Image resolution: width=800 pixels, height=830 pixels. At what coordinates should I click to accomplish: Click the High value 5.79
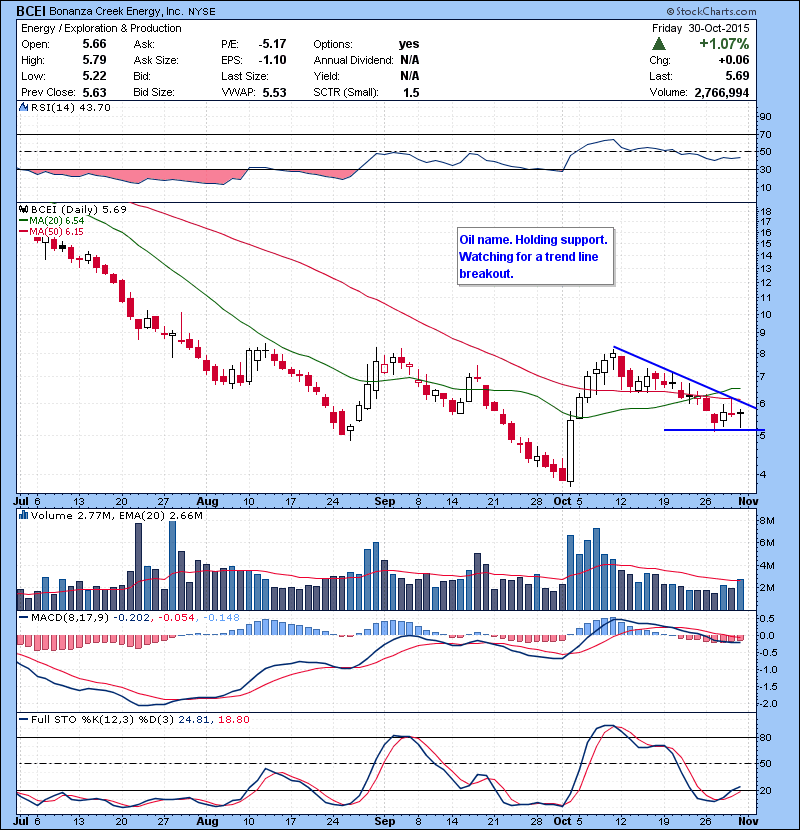pos(94,60)
